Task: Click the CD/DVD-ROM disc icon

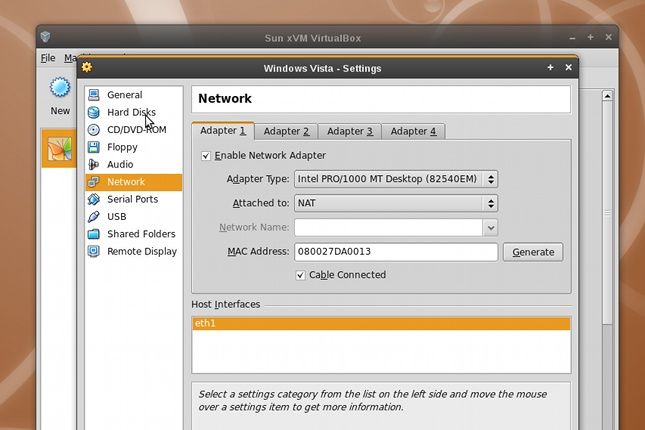Action: click(x=94, y=130)
